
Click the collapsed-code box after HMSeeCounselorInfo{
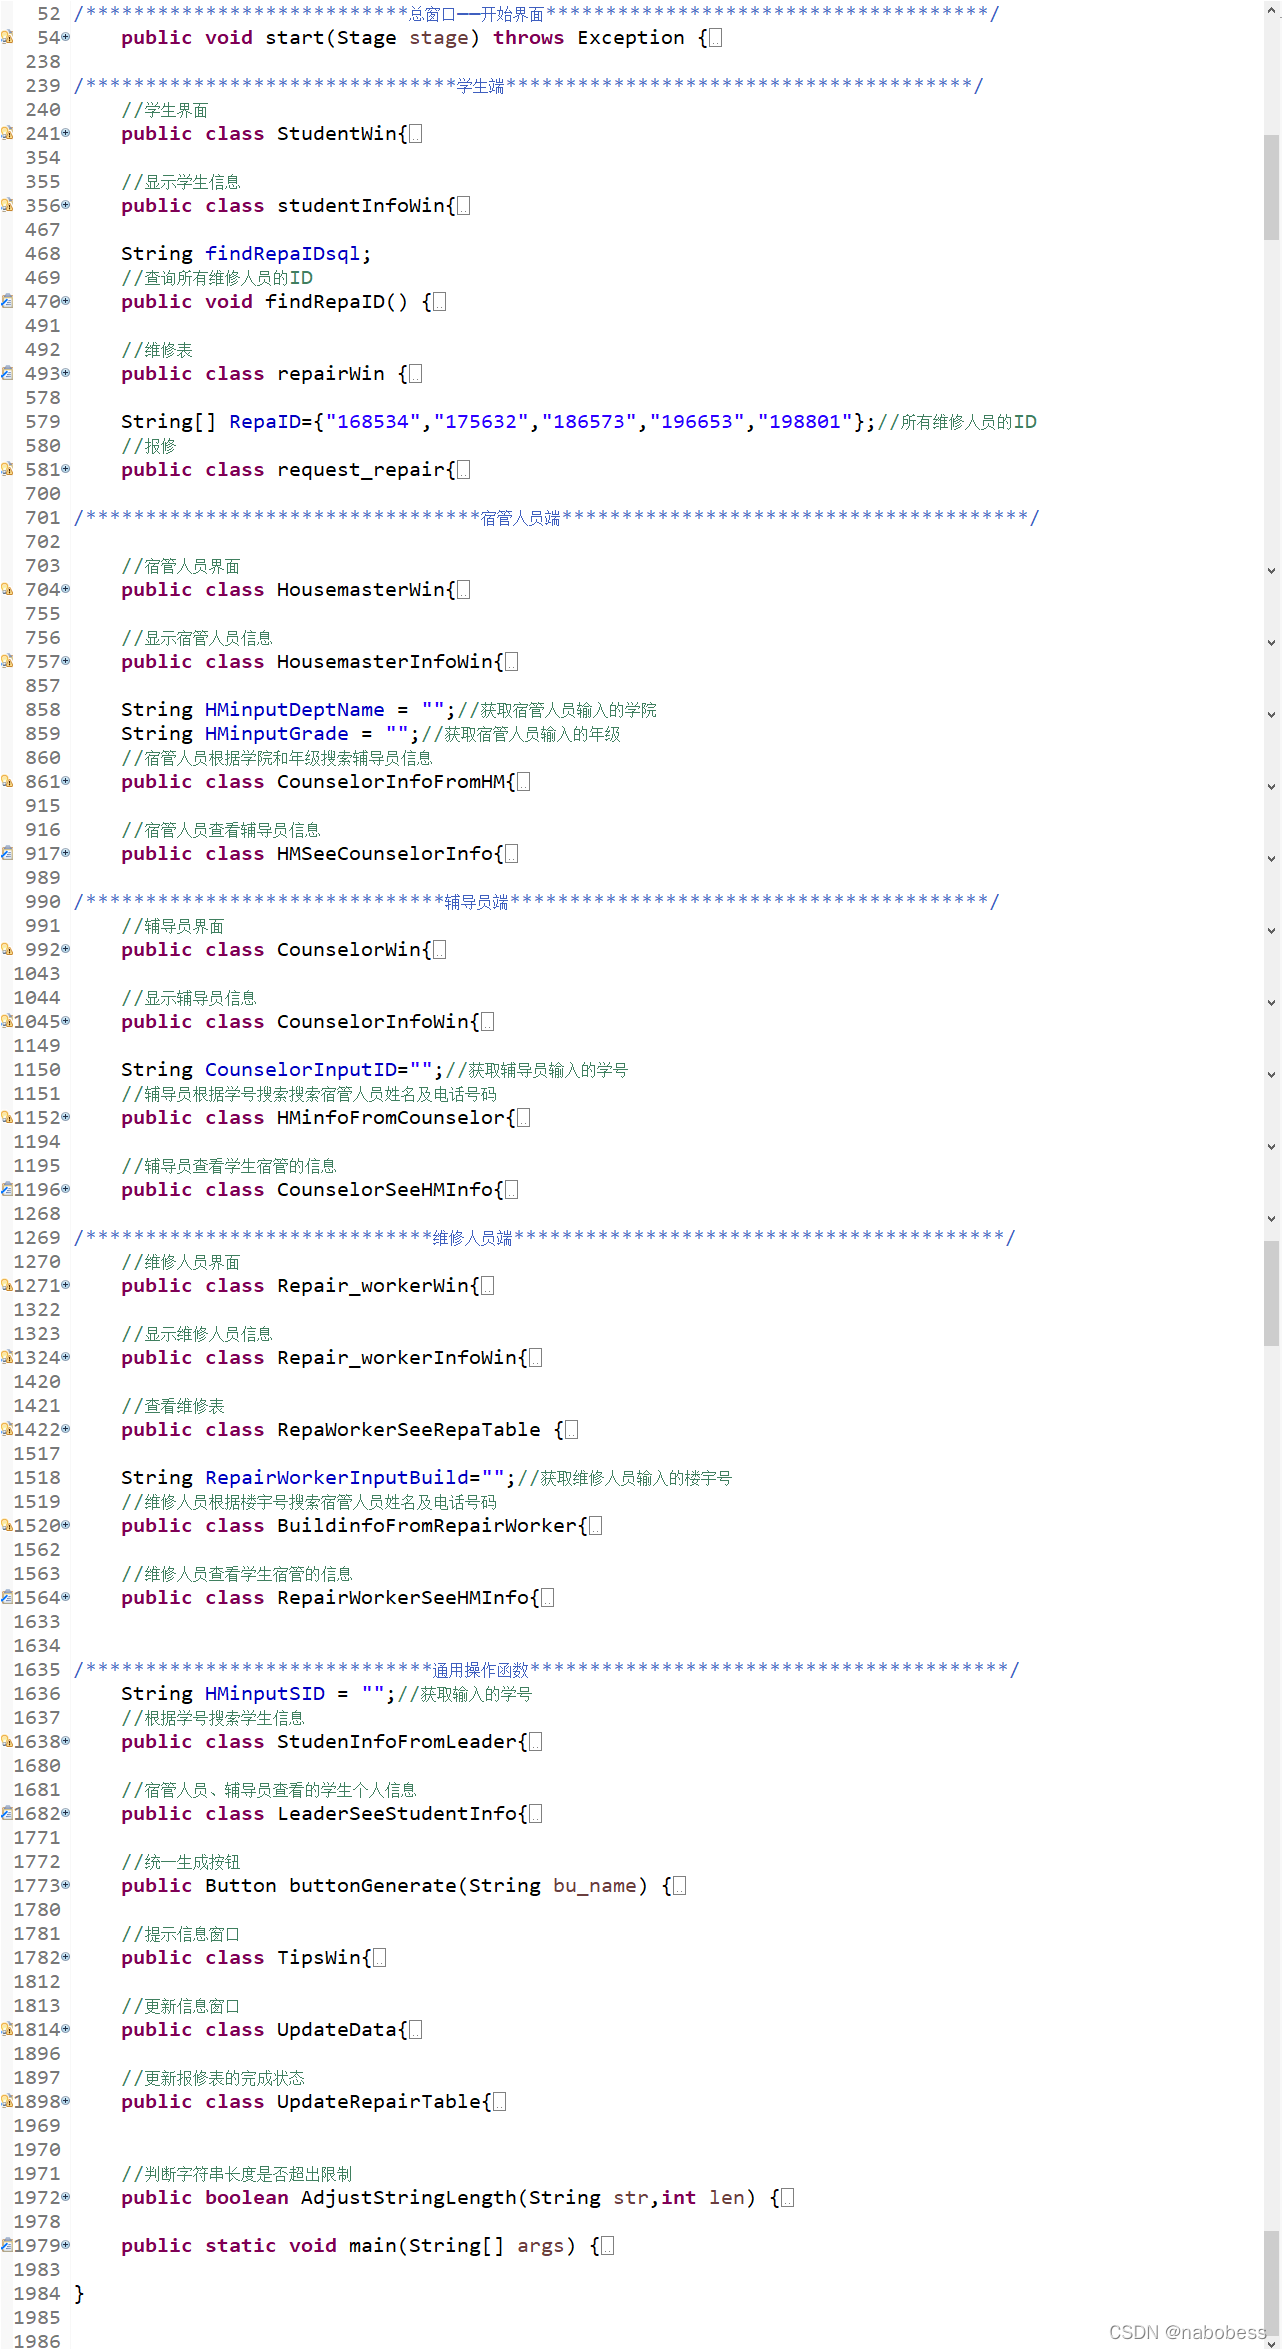(512, 854)
